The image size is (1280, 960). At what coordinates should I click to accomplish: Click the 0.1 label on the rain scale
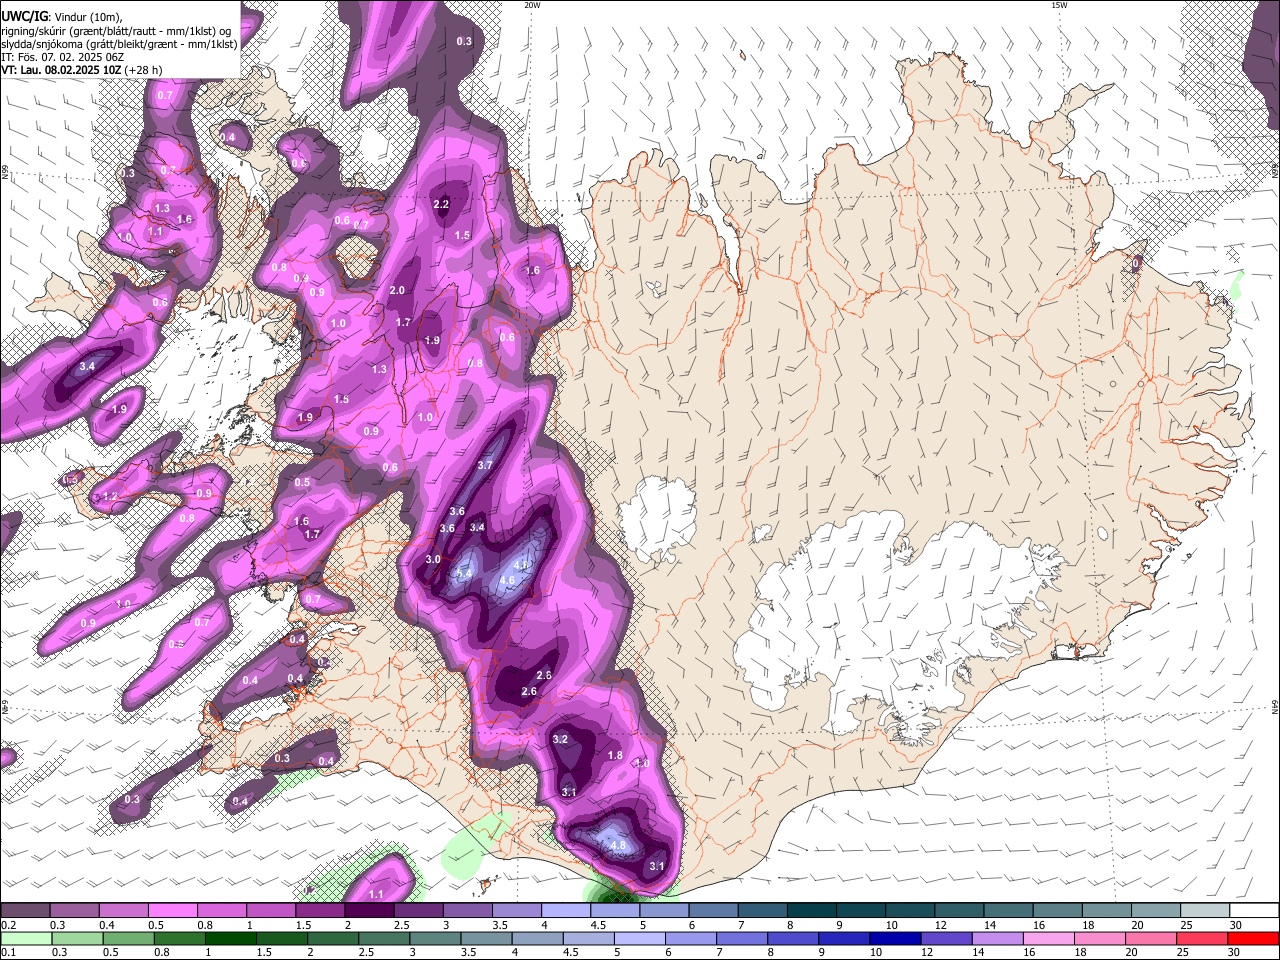click(8, 952)
